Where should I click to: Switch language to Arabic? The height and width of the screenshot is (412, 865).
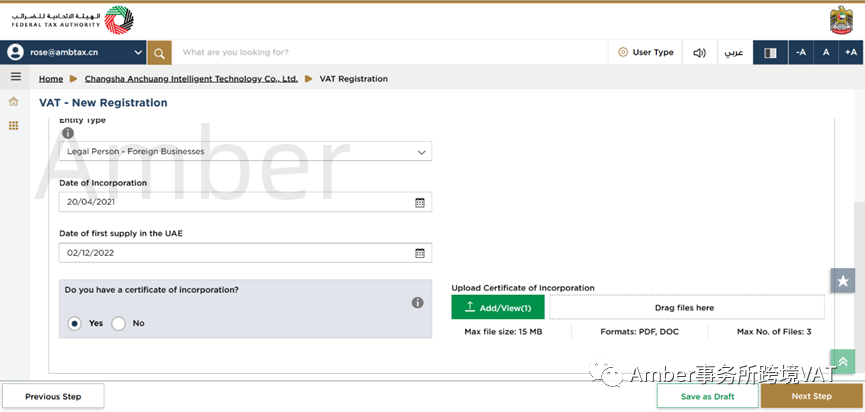click(734, 52)
